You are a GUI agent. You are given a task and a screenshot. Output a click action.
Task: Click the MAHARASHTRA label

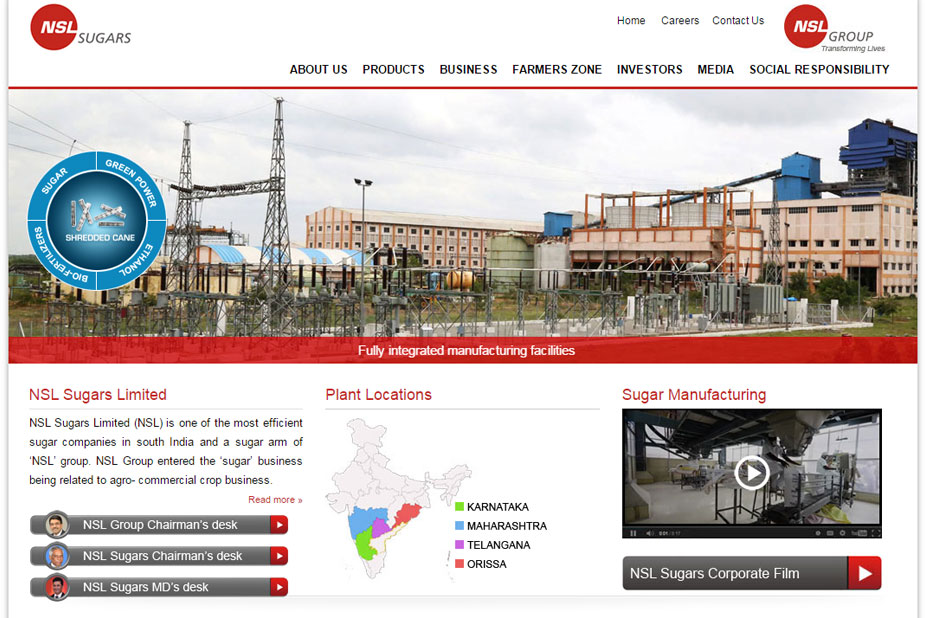click(x=507, y=526)
